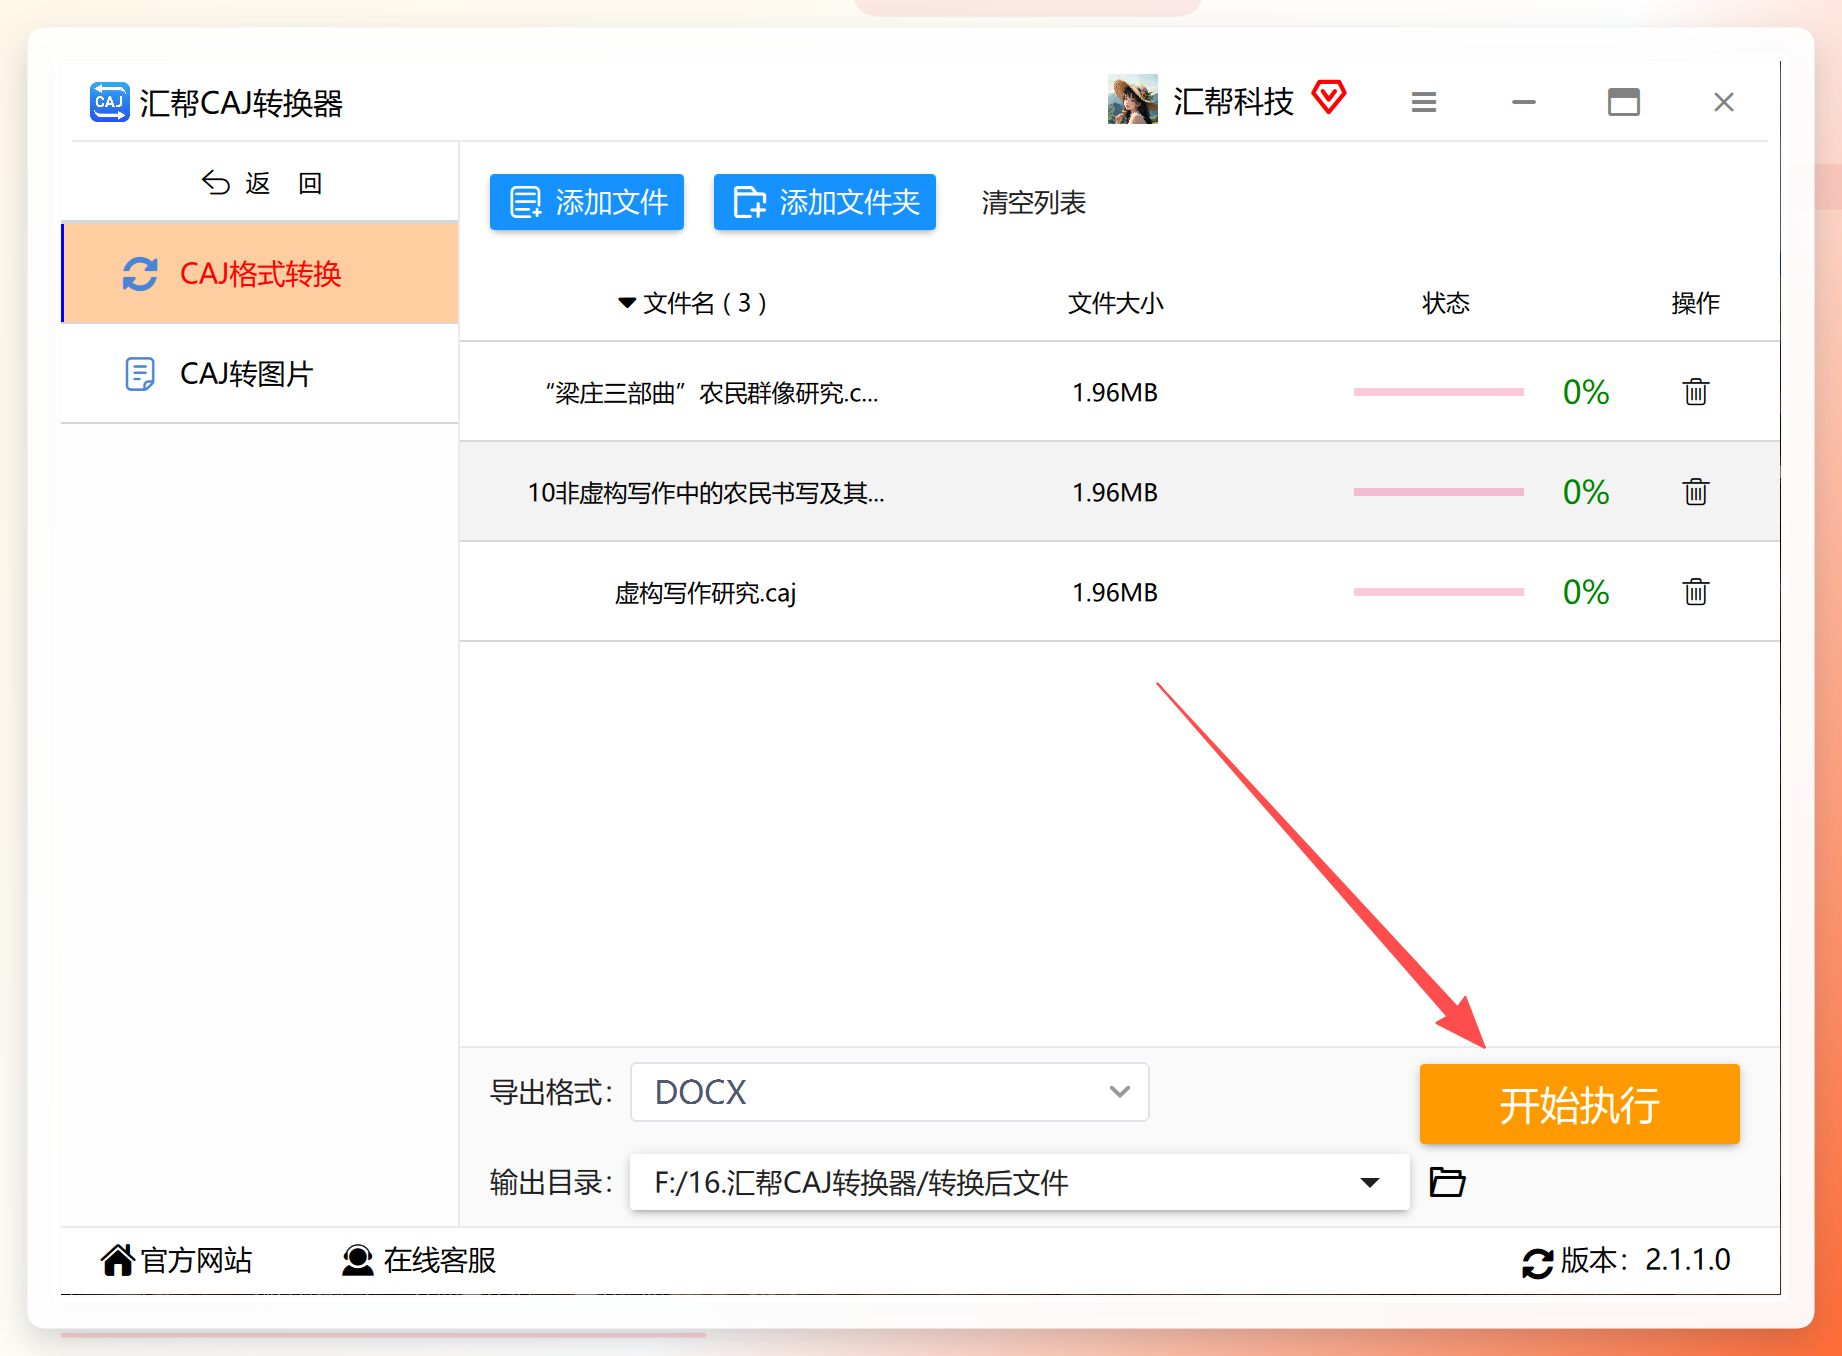This screenshot has width=1842, height=1356.
Task: Click the 添加文件夹 button
Action: [825, 202]
